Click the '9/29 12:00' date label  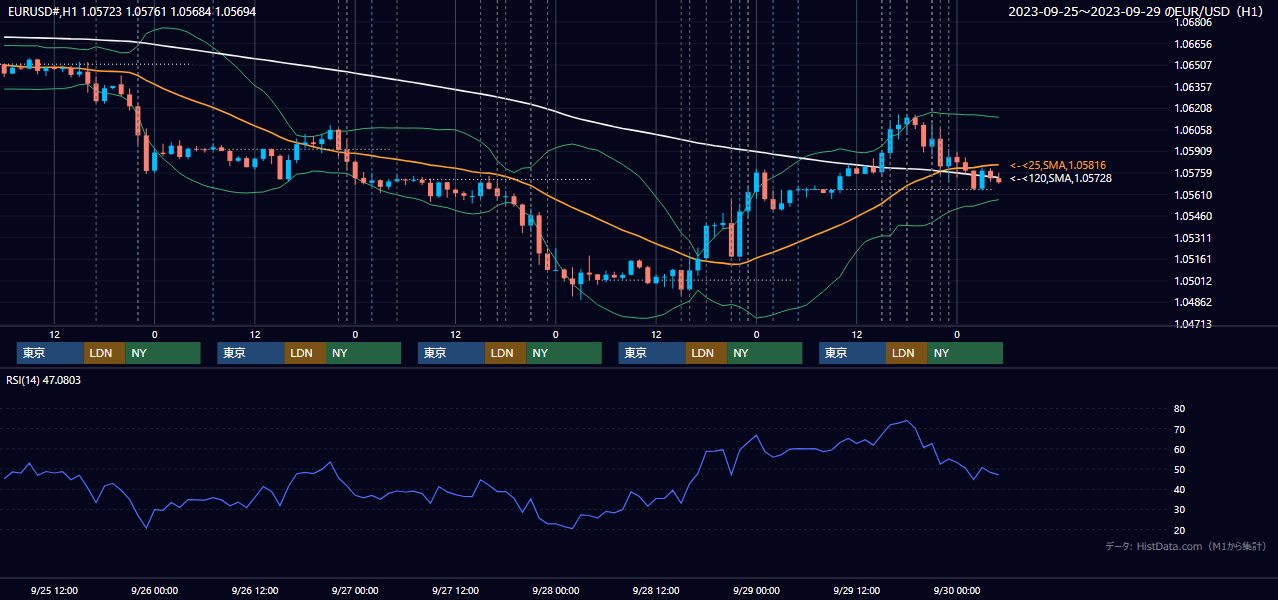[856, 590]
